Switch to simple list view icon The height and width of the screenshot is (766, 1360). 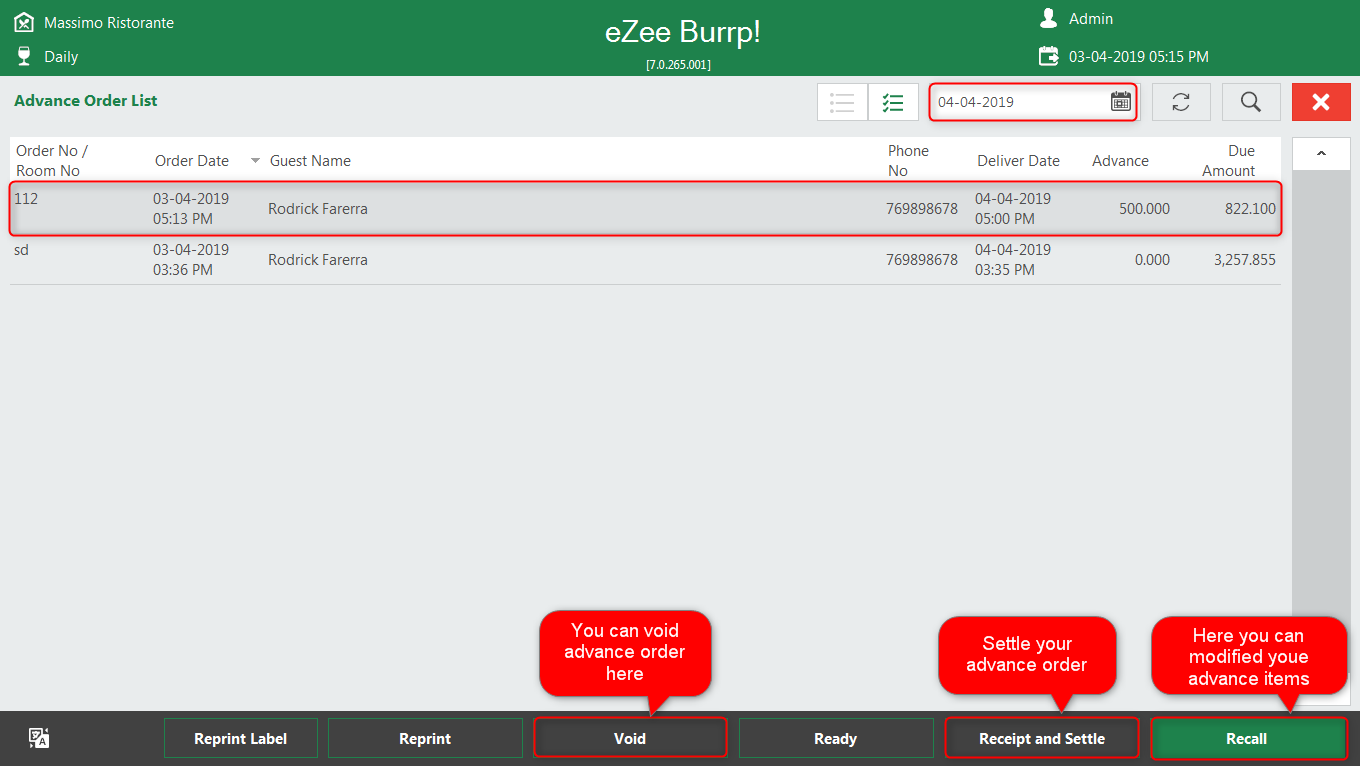click(x=842, y=102)
